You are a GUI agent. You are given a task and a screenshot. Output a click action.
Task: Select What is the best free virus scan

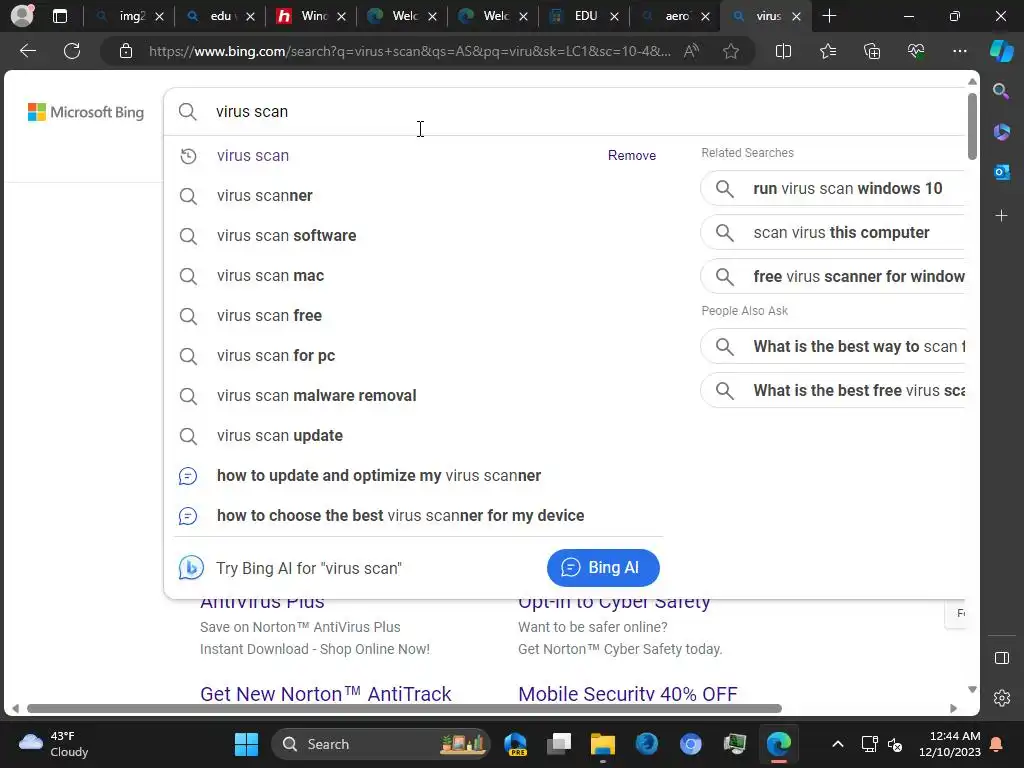[x=833, y=391]
